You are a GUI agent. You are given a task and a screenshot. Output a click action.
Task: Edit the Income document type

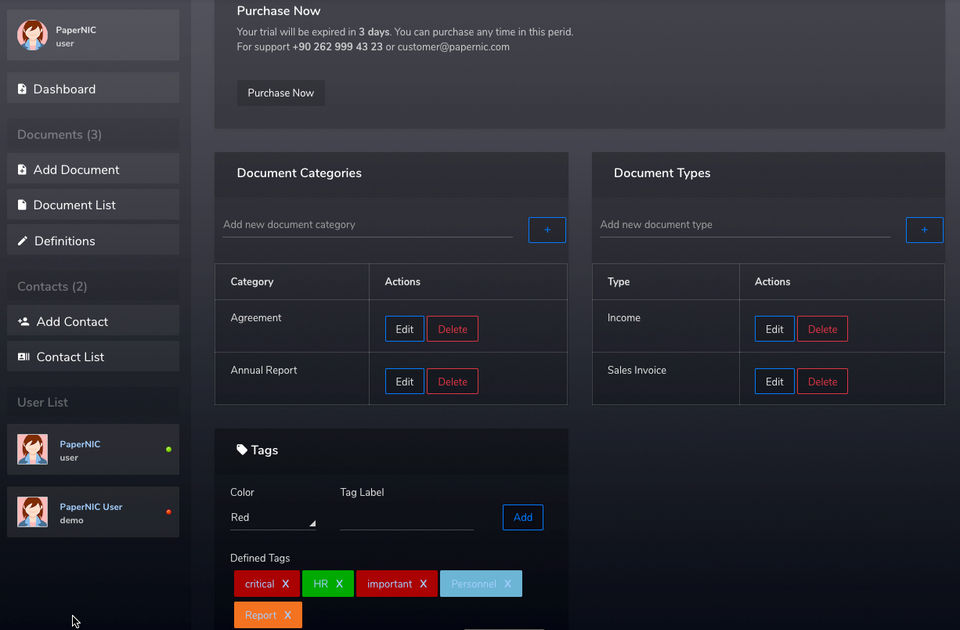point(774,329)
